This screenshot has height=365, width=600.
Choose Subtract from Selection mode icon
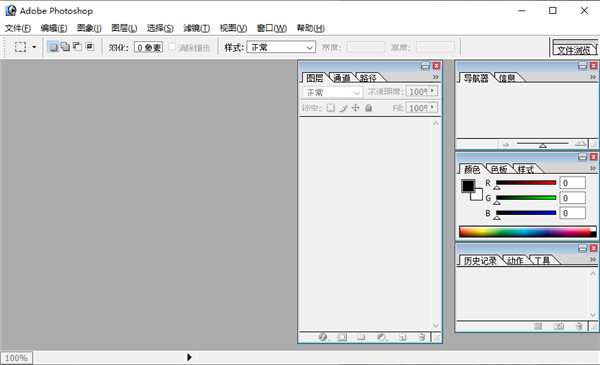(x=77, y=47)
